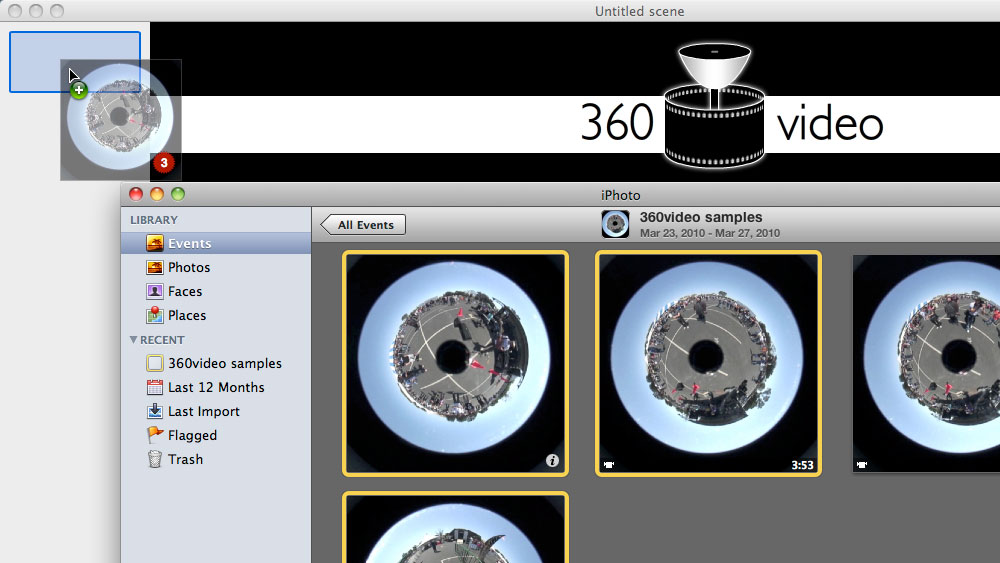1000x563 pixels.
Task: Click the 360video samples event icon in sidebar
Action: point(155,363)
